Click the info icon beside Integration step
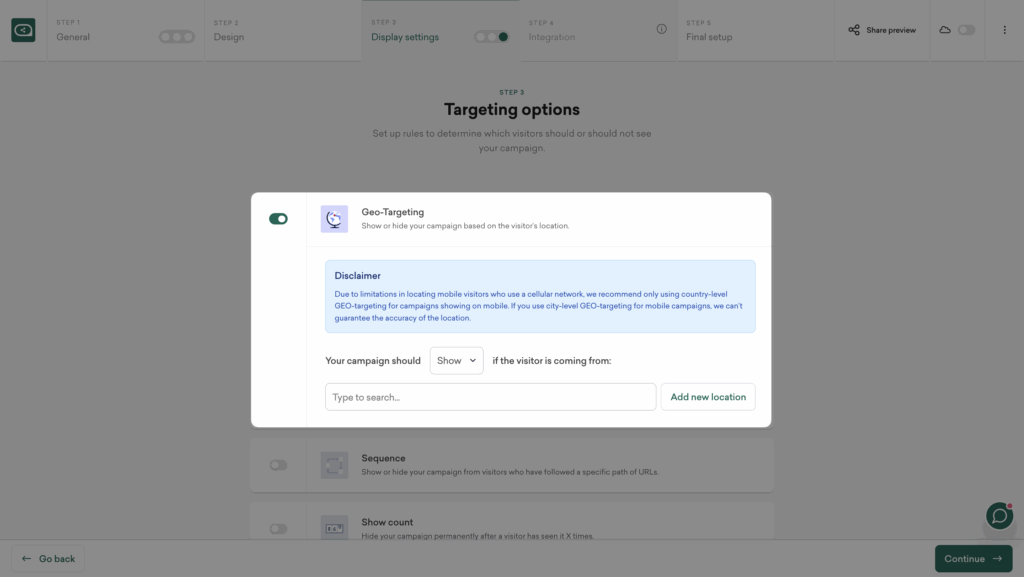Image resolution: width=1024 pixels, height=577 pixels. pyautogui.click(x=661, y=30)
